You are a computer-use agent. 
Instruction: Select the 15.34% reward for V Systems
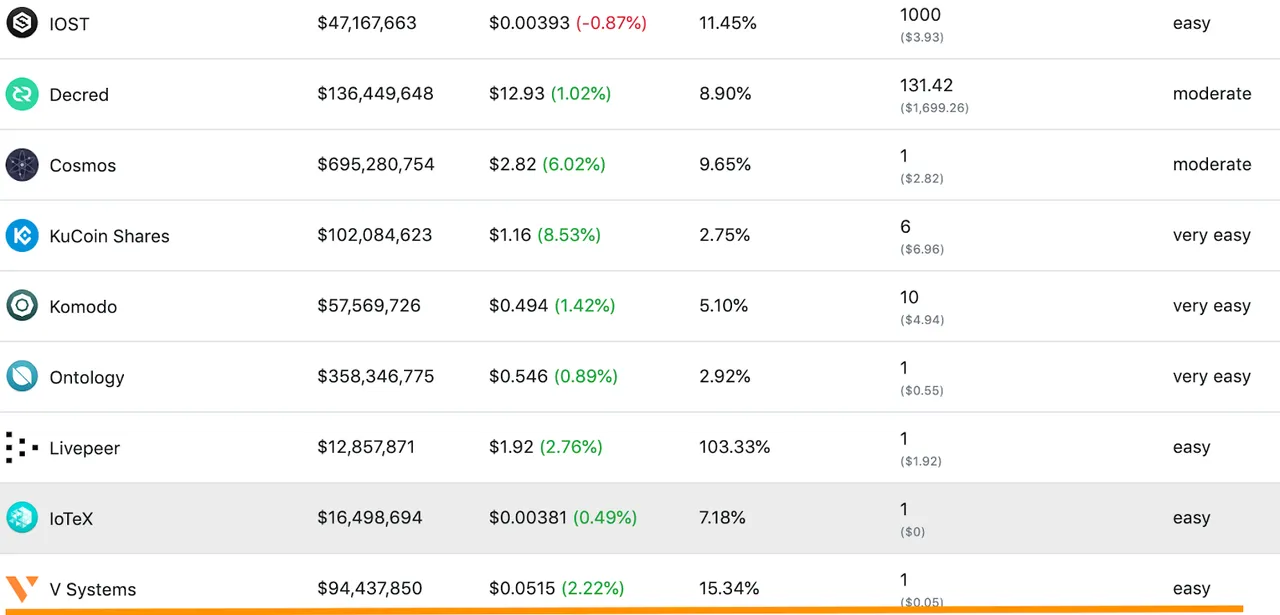729,588
